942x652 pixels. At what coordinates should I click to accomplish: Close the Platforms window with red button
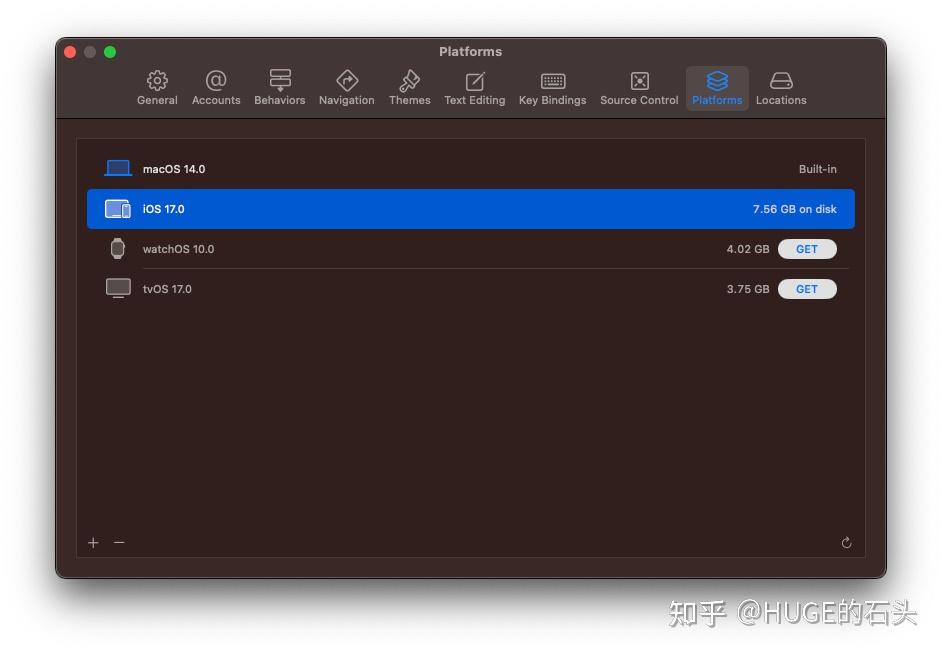[70, 52]
